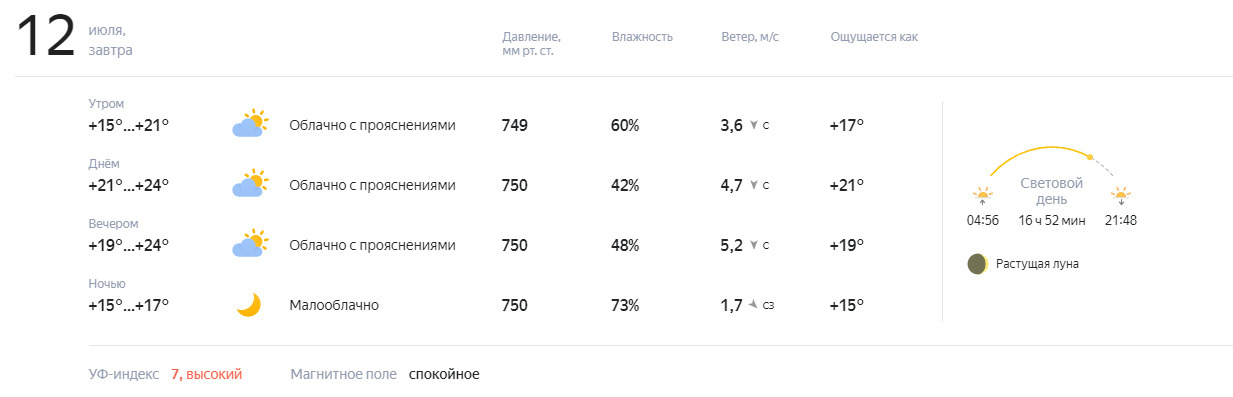Click the Утром temperature range +15°...+21°
The width and height of the screenshot is (1233, 397).
pyautogui.click(x=129, y=125)
